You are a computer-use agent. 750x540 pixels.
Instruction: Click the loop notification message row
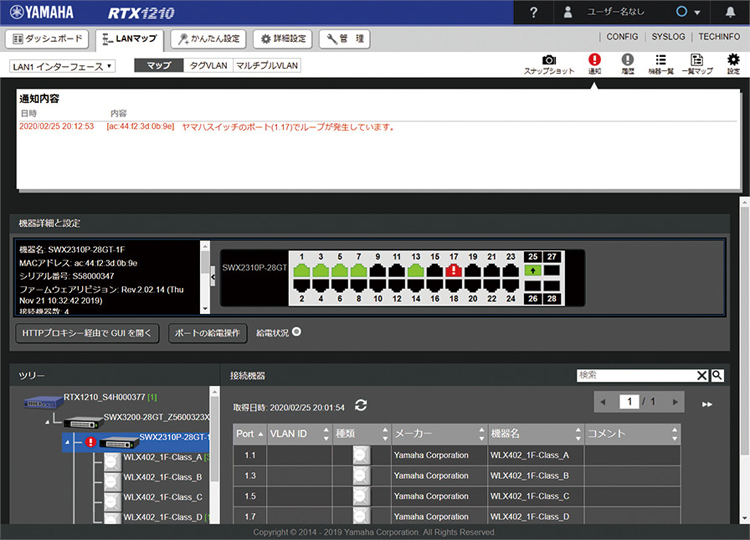tap(378, 127)
